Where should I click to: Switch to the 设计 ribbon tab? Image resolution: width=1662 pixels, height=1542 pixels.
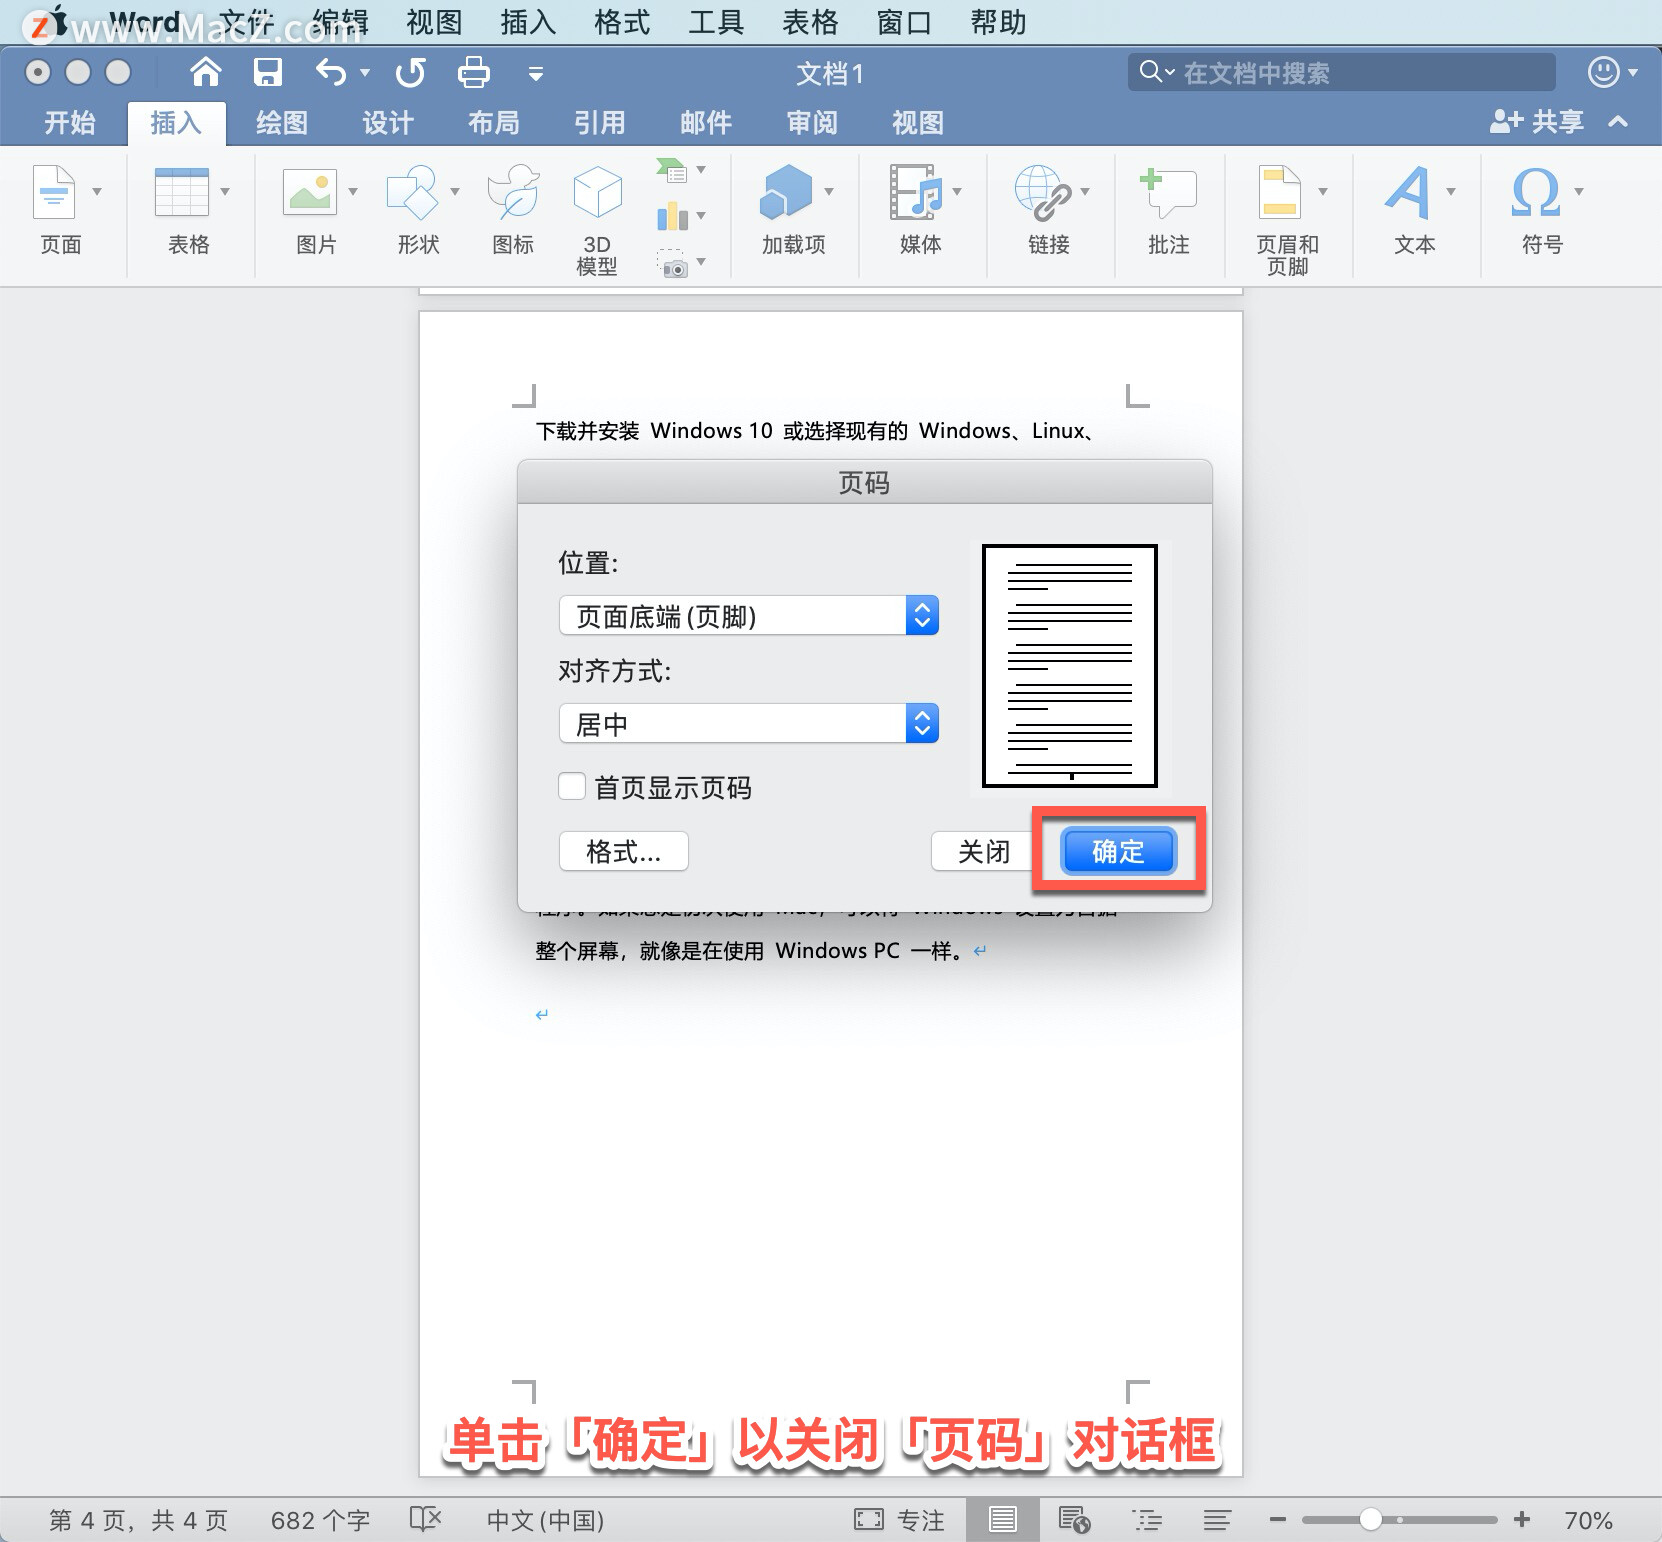pyautogui.click(x=388, y=122)
